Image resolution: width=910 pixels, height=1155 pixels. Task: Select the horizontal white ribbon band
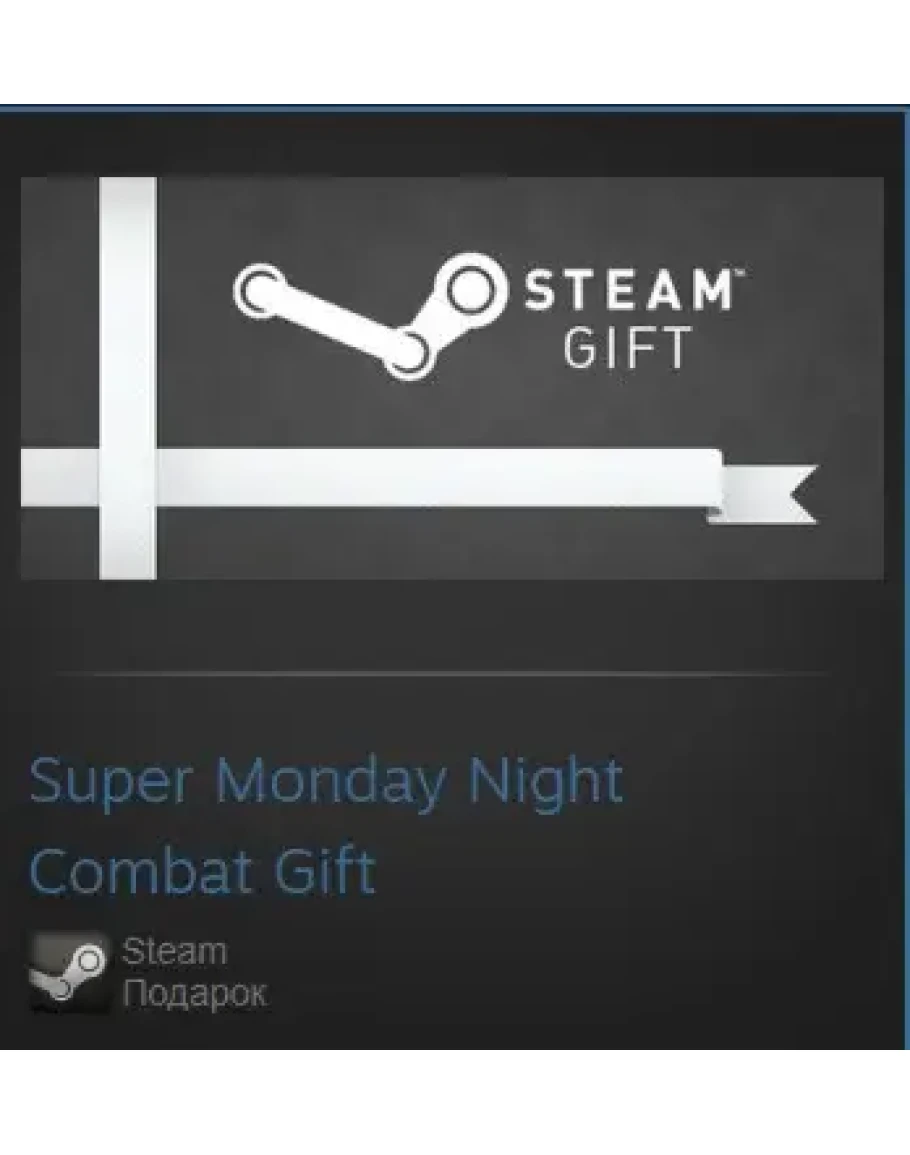(x=372, y=477)
